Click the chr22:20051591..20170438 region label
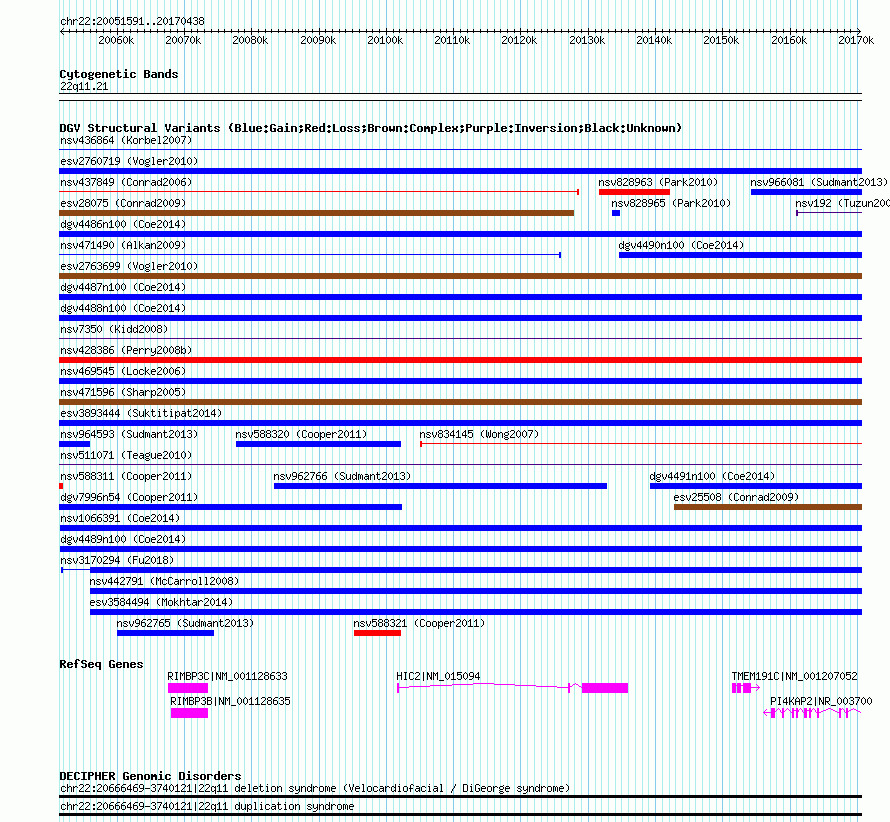The height and width of the screenshot is (822, 890). coord(132,22)
